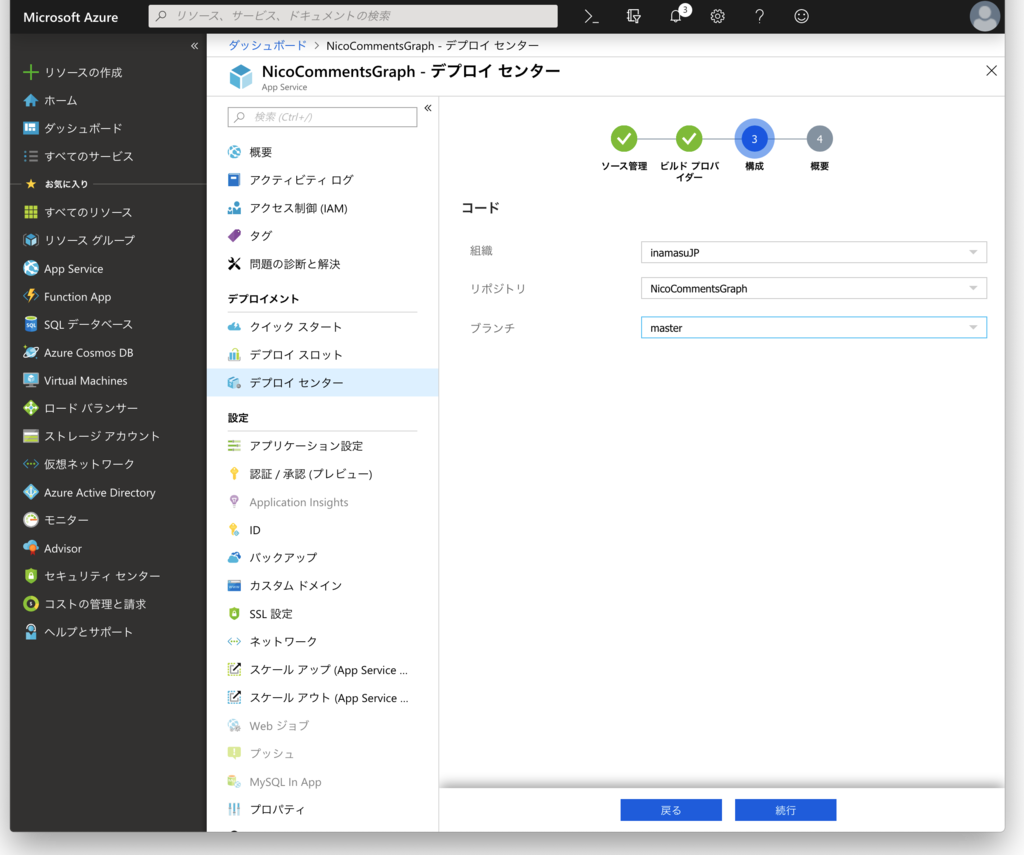The image size is (1024, 855).
Task: Open notifications bell
Action: click(676, 16)
